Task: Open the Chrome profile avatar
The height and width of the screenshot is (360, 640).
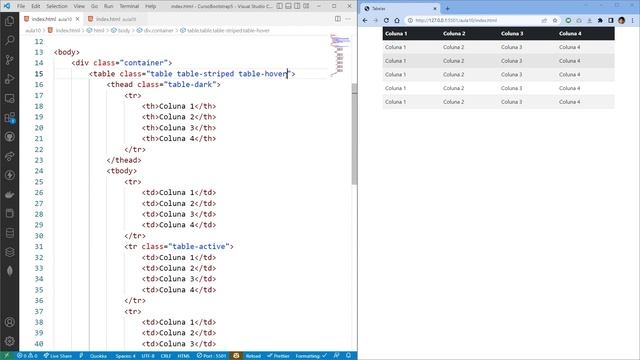Action: tap(621, 20)
